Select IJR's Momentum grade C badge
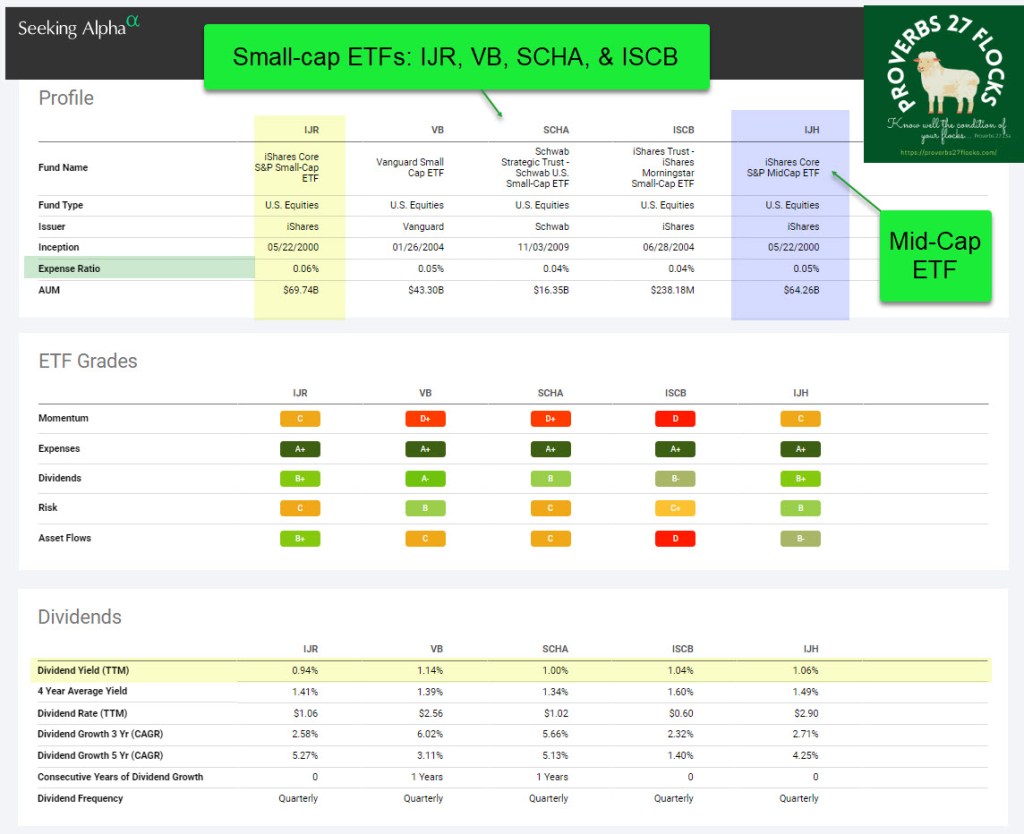This screenshot has width=1024, height=834. 300,419
